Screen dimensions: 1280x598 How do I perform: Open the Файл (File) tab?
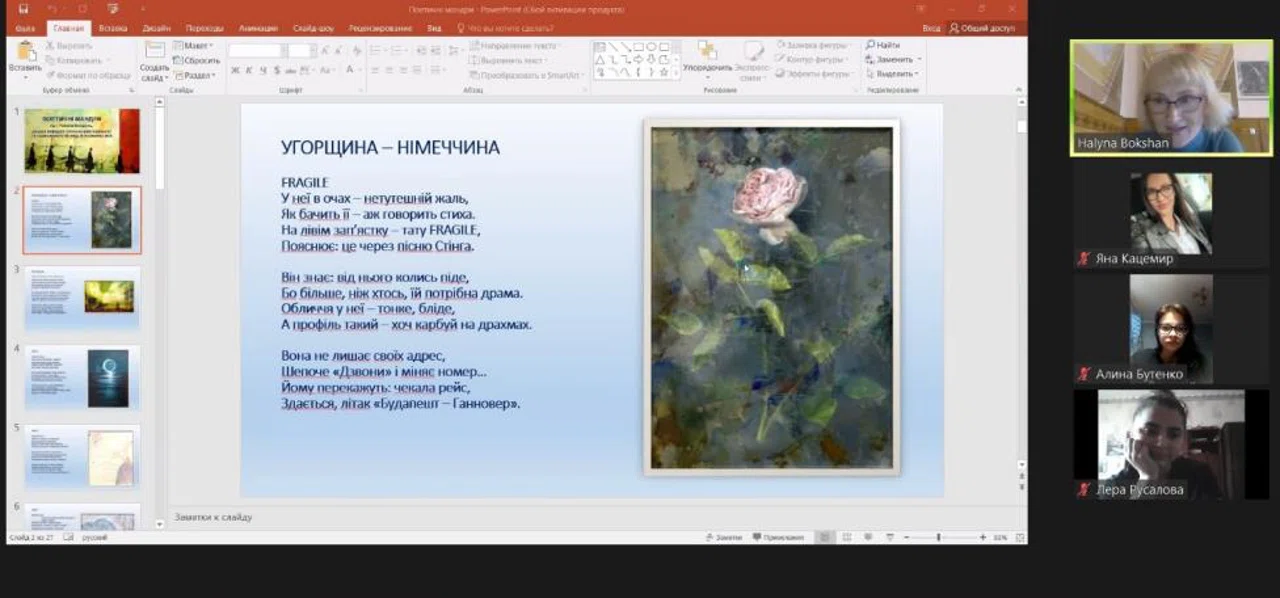[25, 28]
